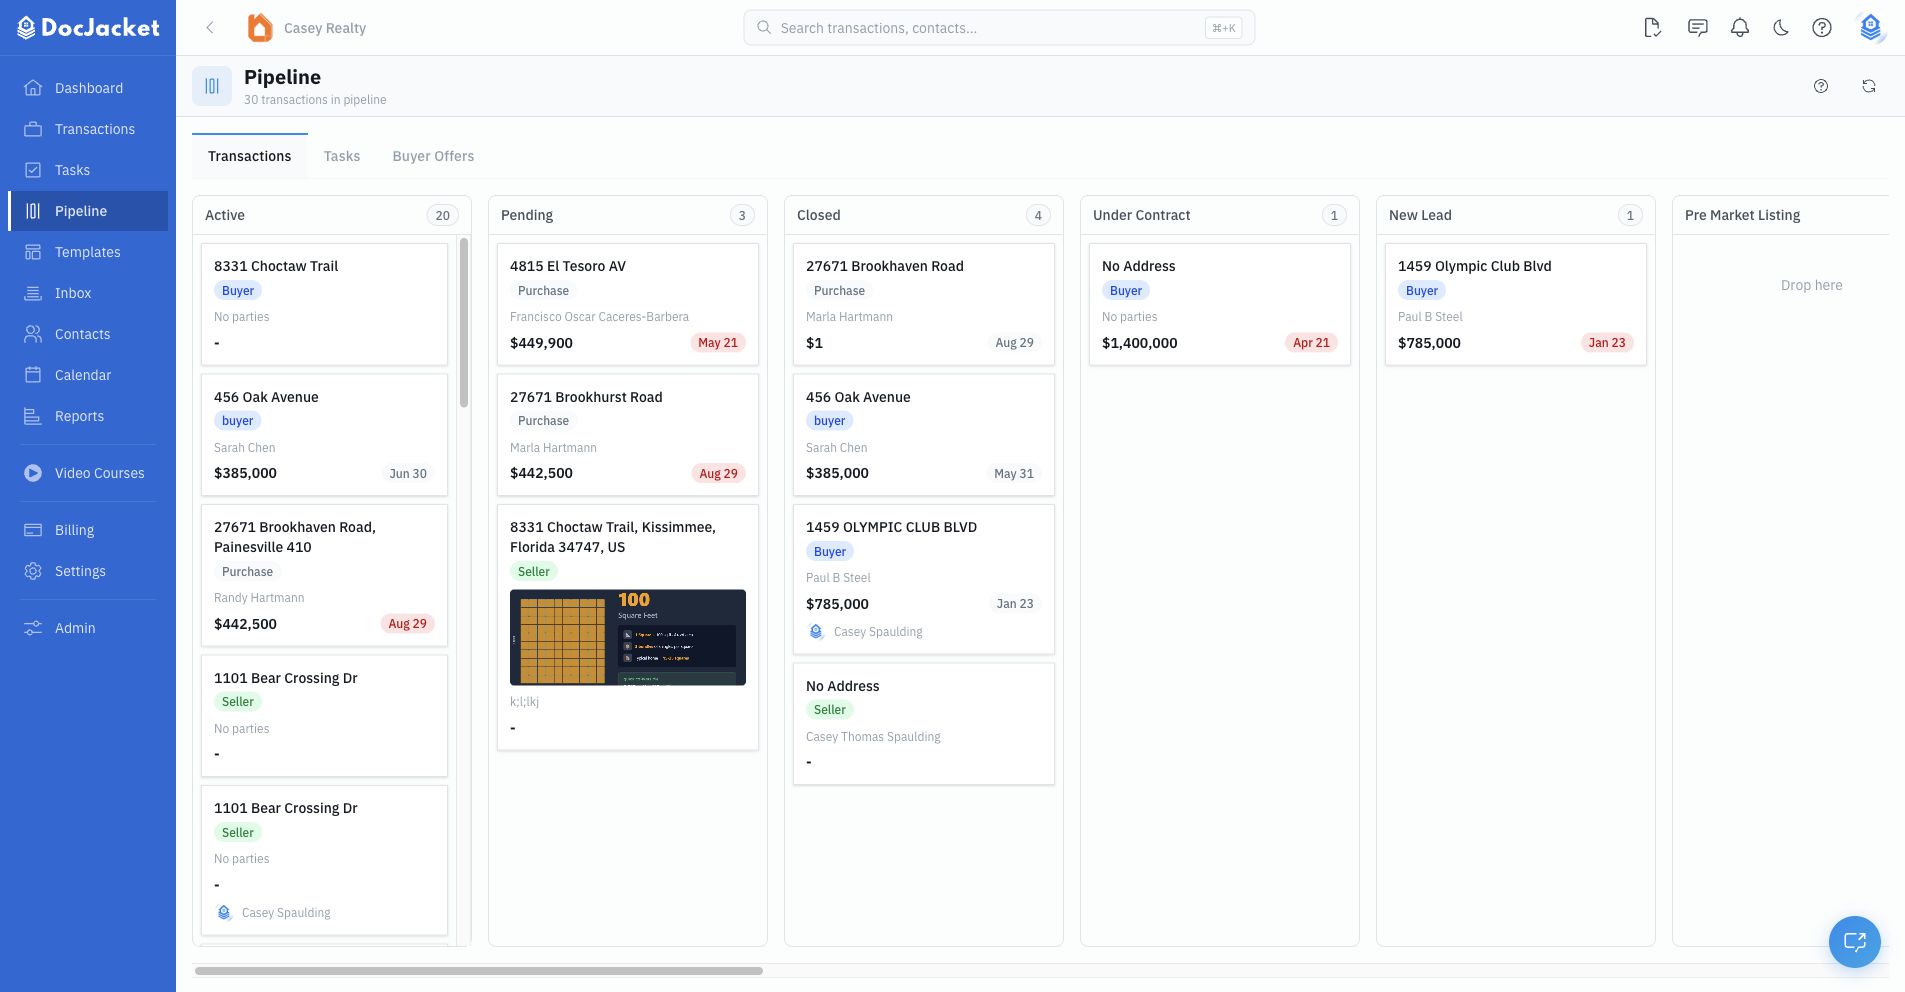The width and height of the screenshot is (1905, 992).
Task: Open the New Lead 1459 Olympic Club Blvd card
Action: pyautogui.click(x=1516, y=304)
